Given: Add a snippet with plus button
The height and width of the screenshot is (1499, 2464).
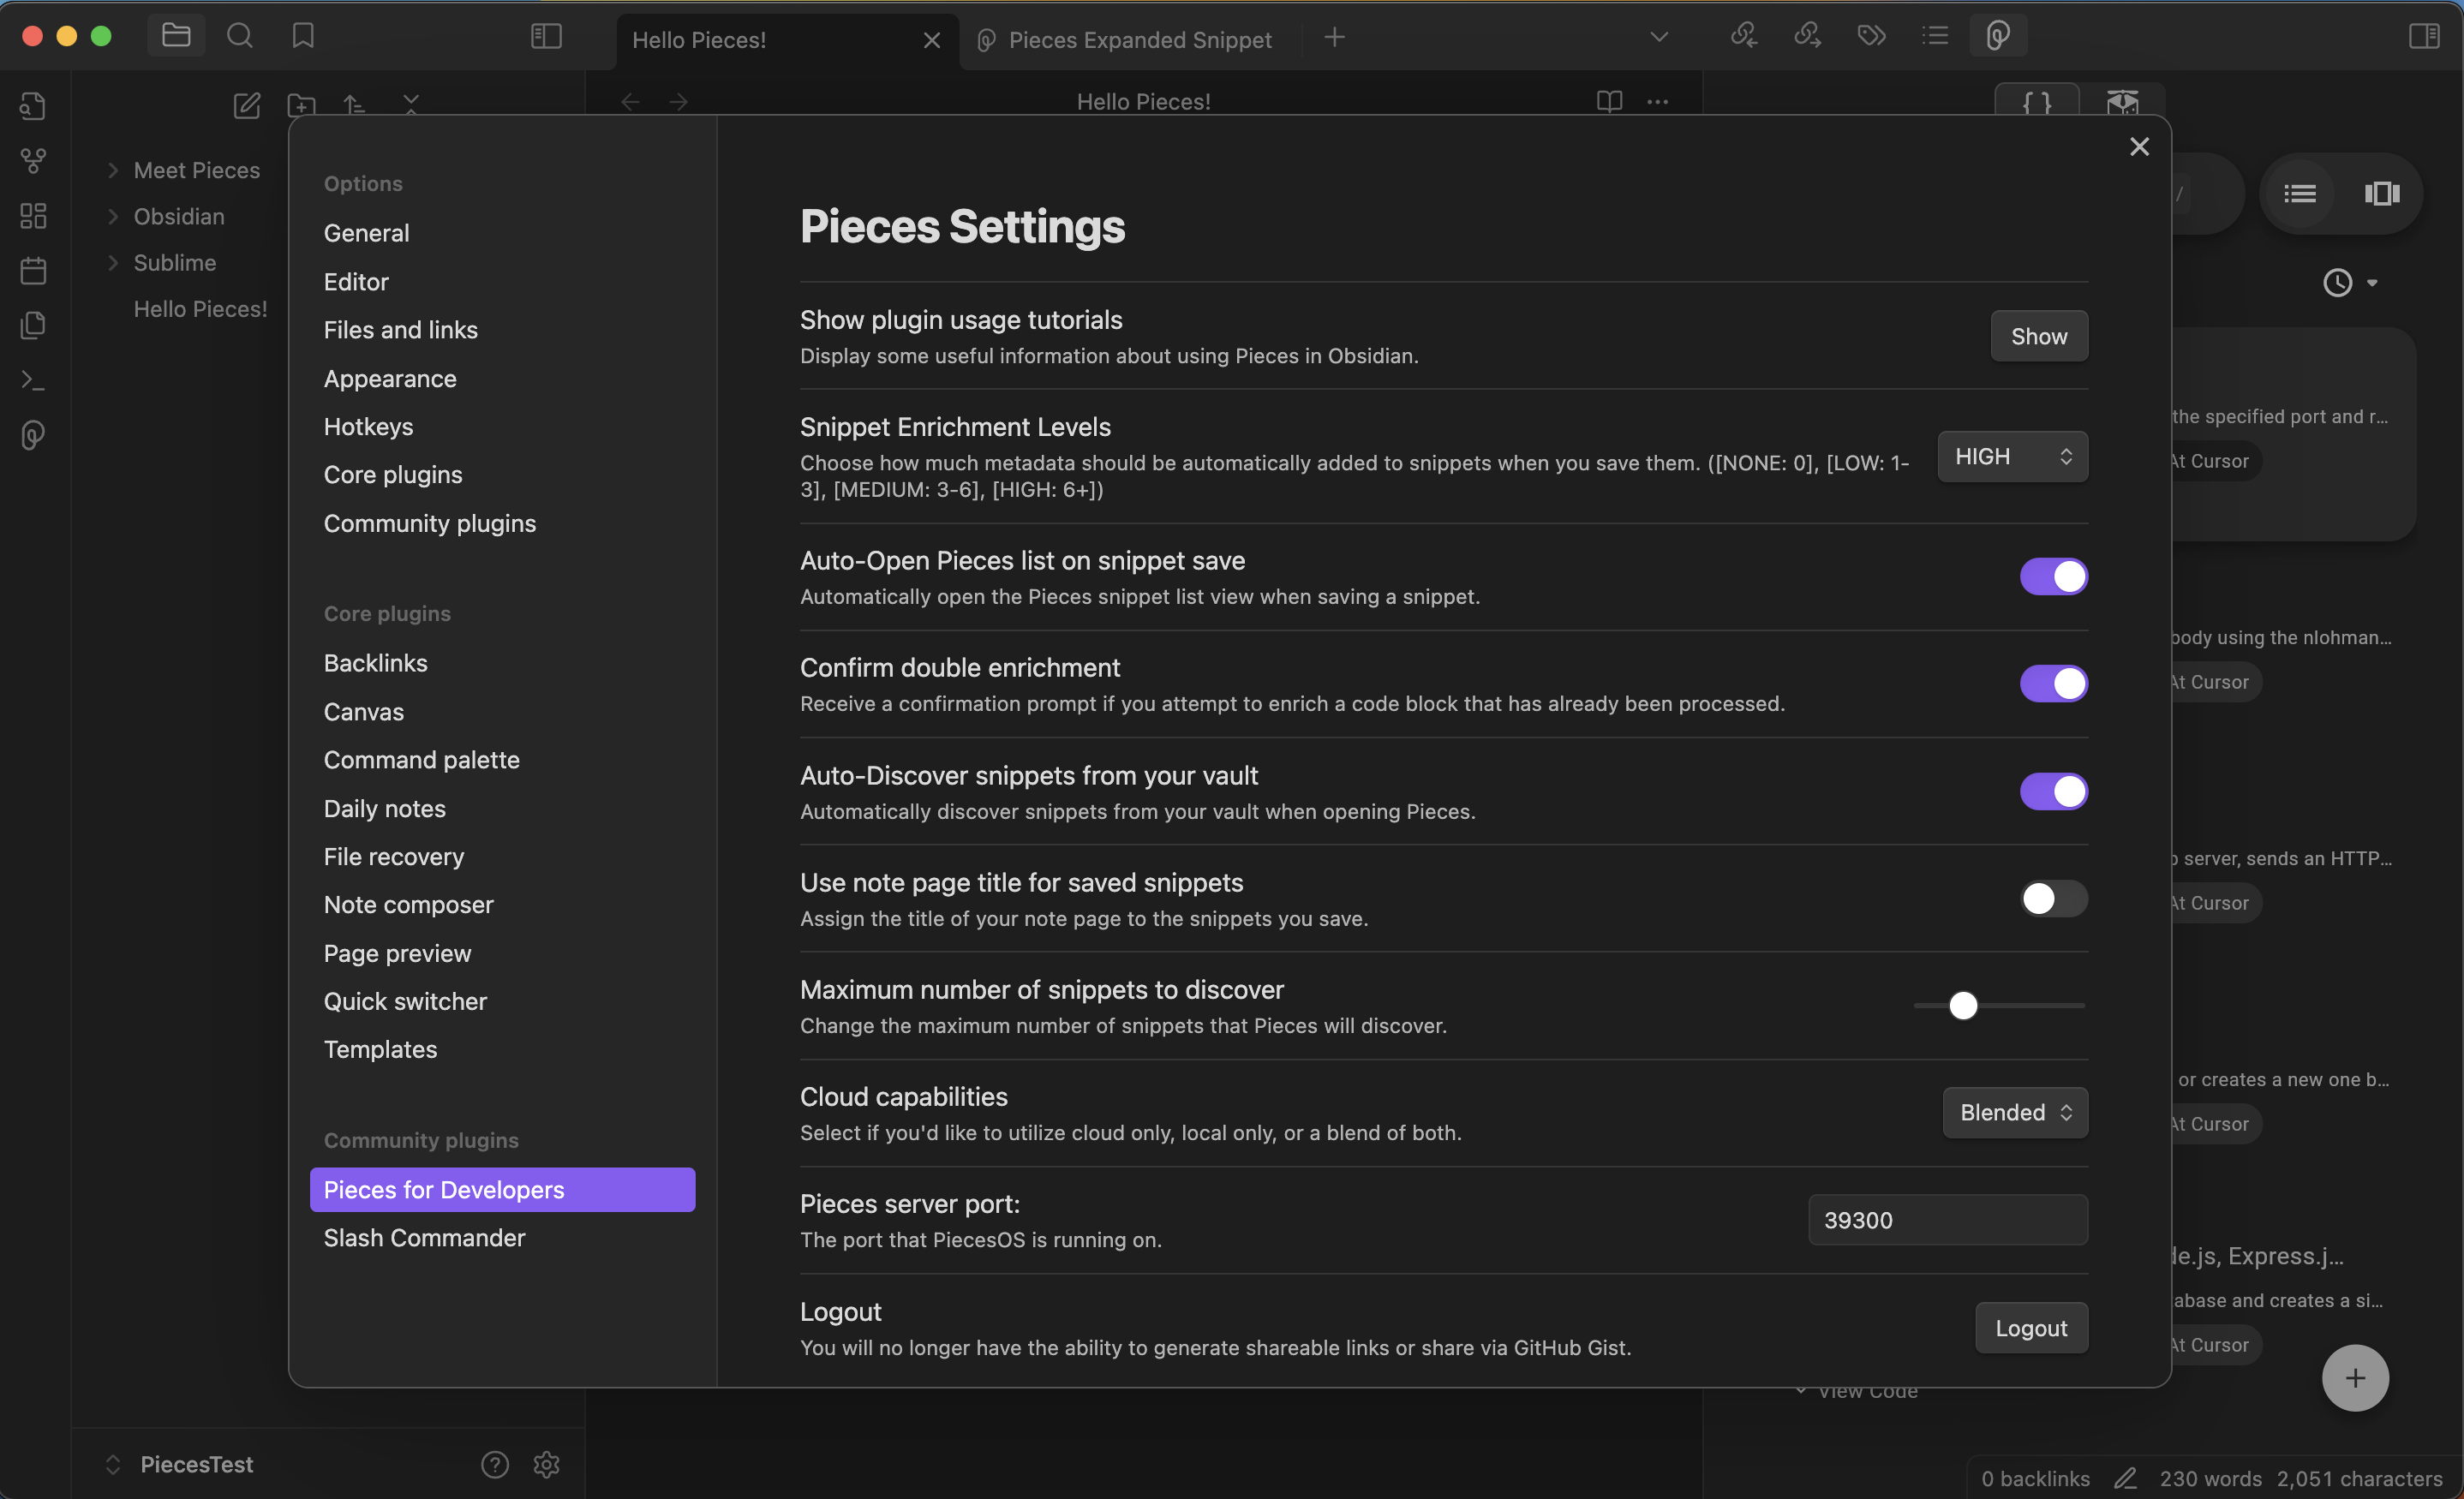Looking at the screenshot, I should tap(2356, 1378).
